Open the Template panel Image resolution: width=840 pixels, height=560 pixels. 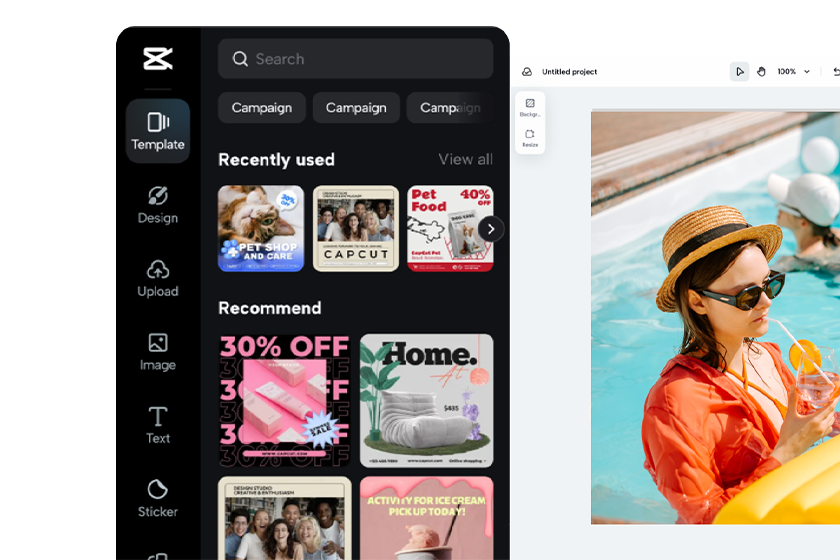click(158, 131)
